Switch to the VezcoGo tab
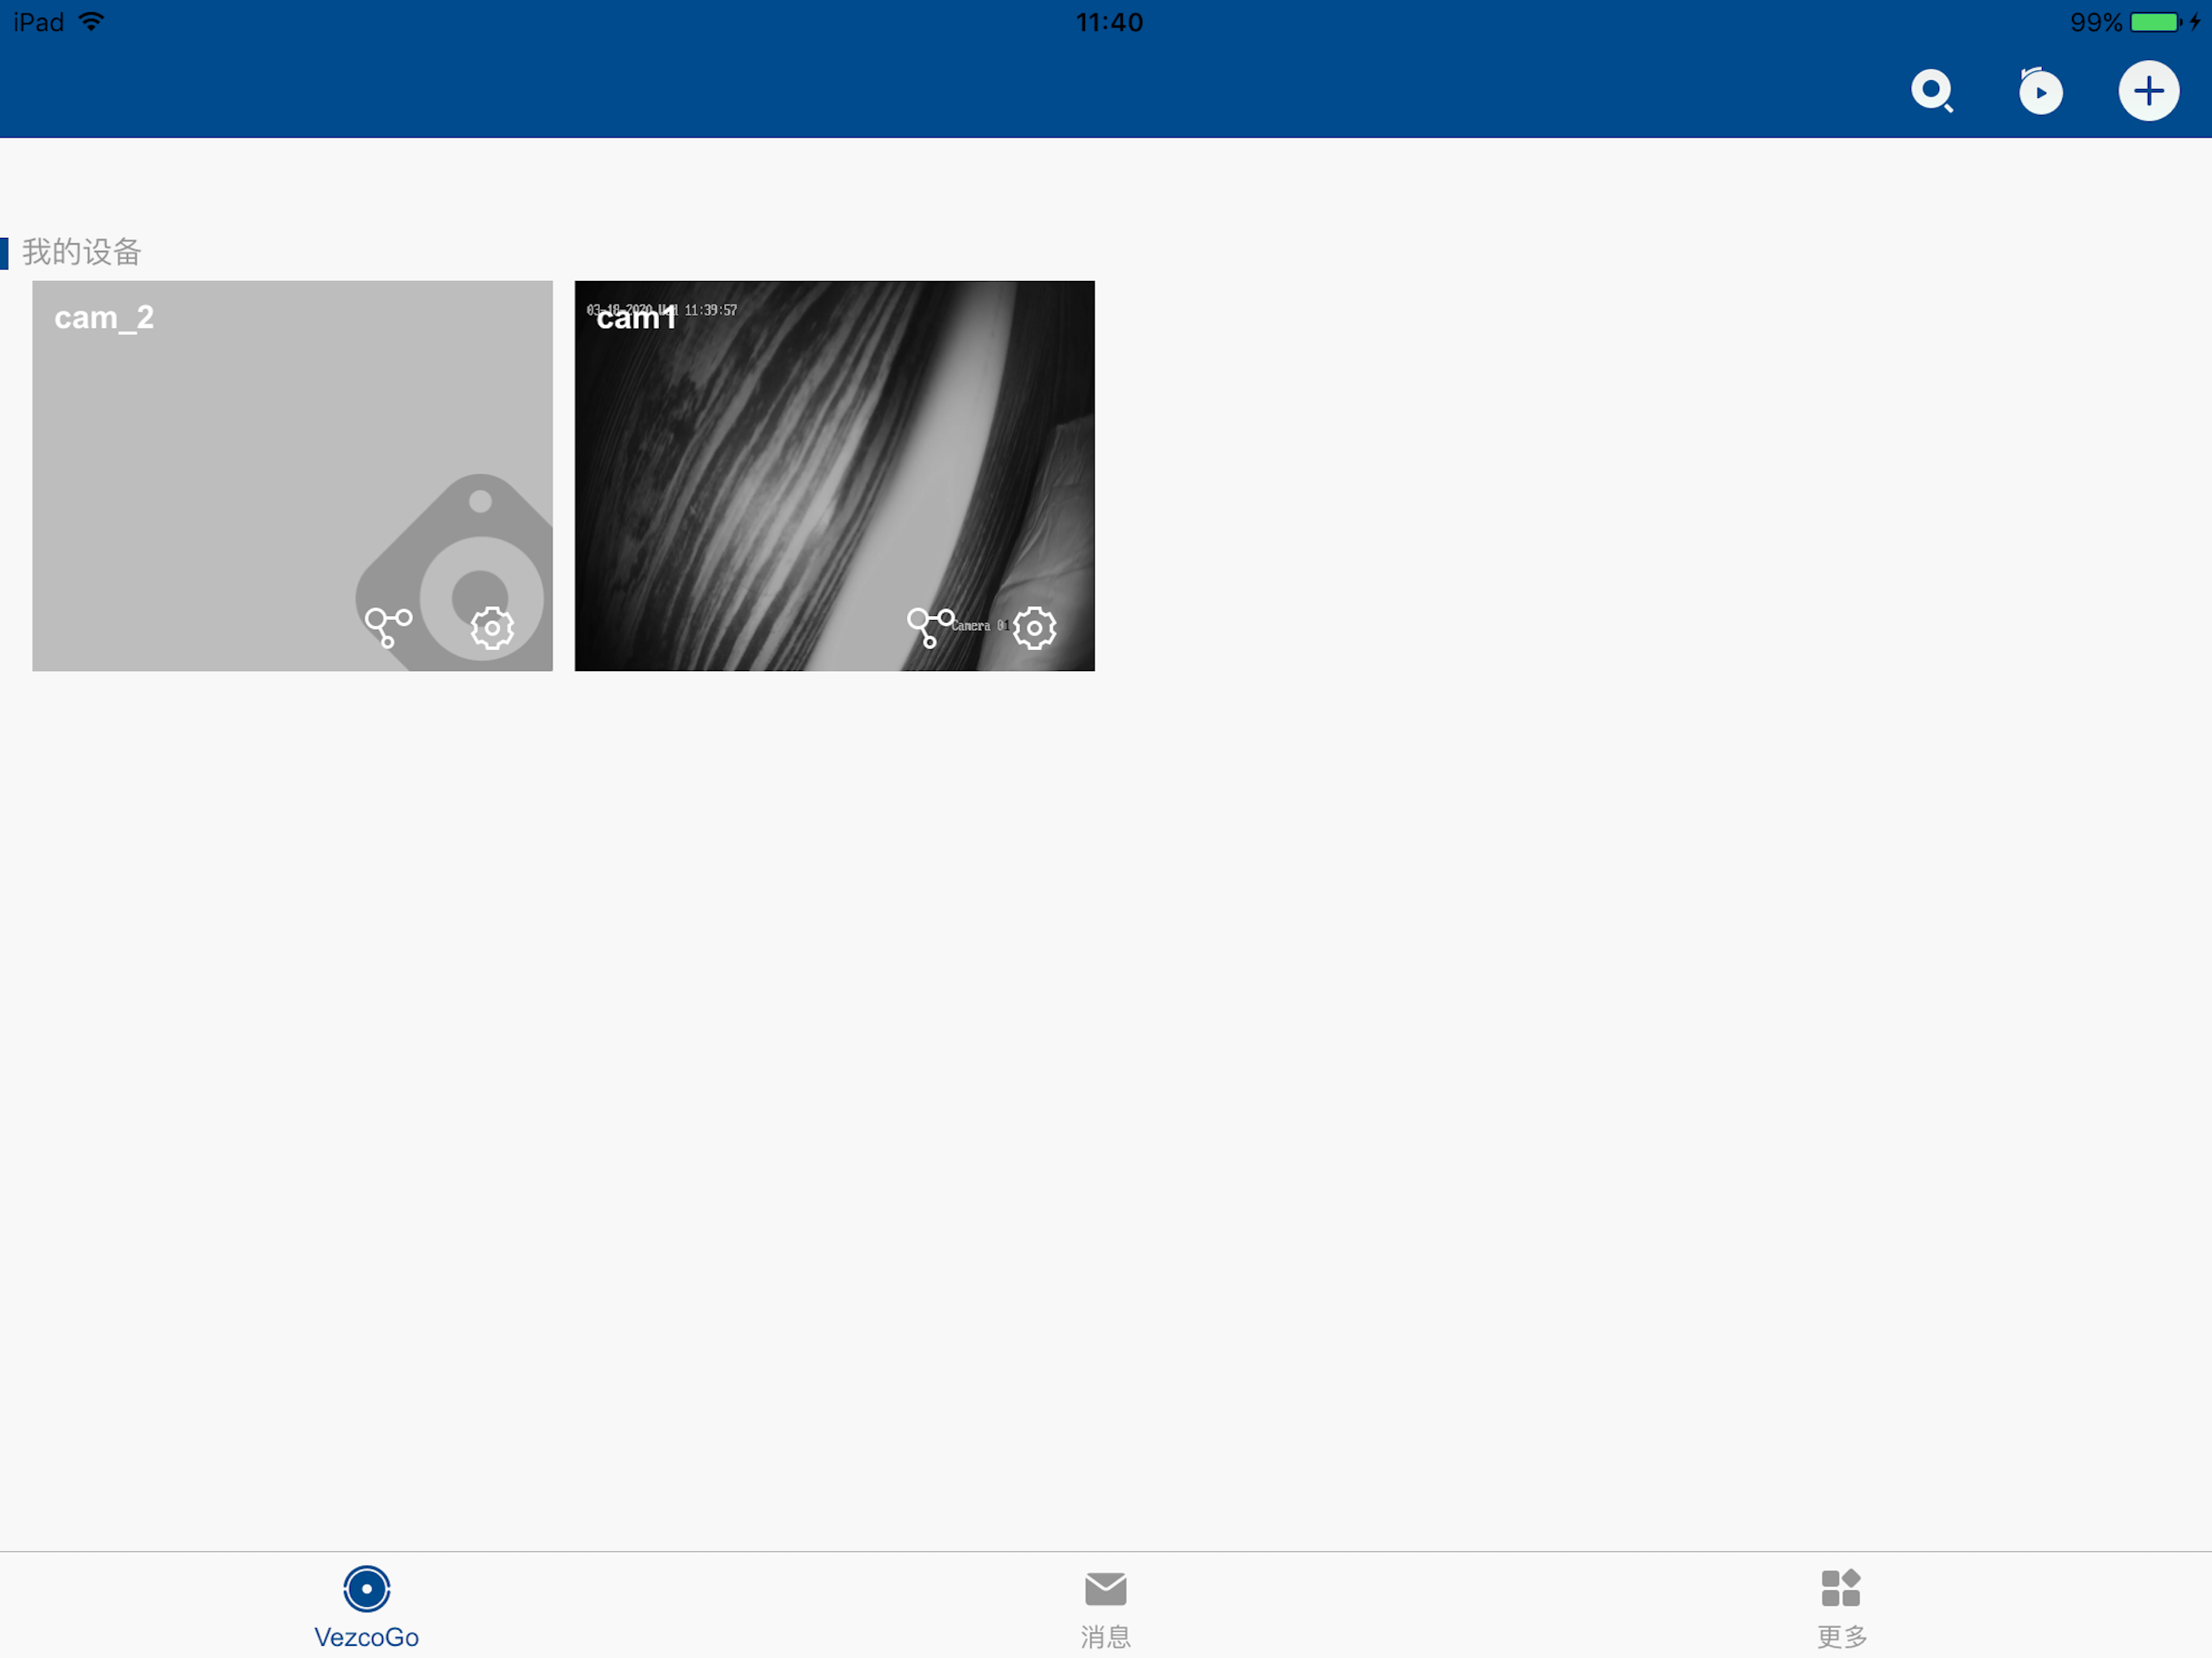Image resolution: width=2212 pixels, height=1658 pixels. pyautogui.click(x=366, y=1606)
